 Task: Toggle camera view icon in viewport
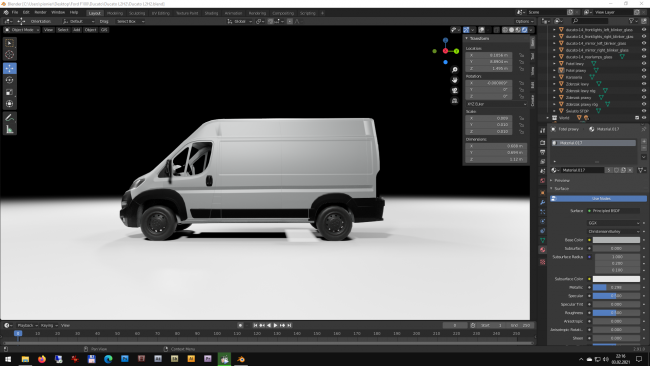click(455, 90)
